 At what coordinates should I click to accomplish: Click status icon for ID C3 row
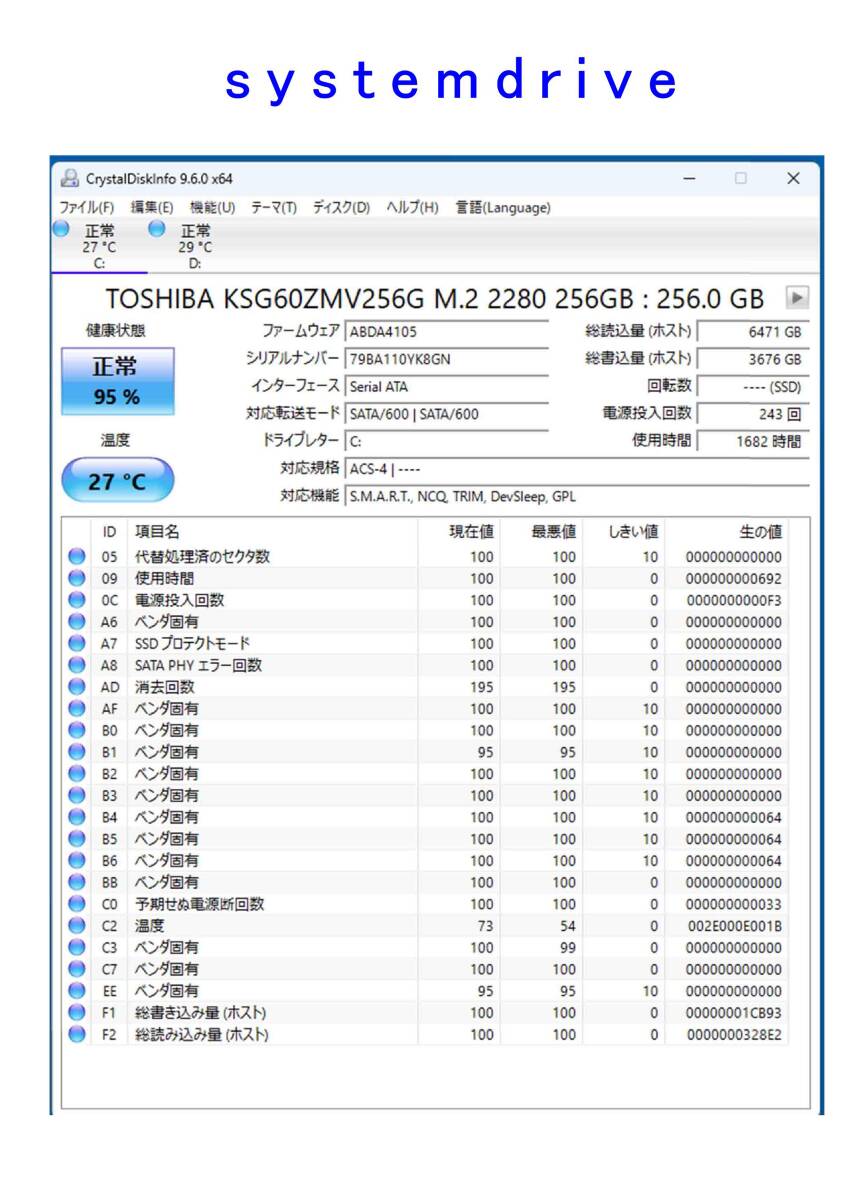(x=76, y=948)
